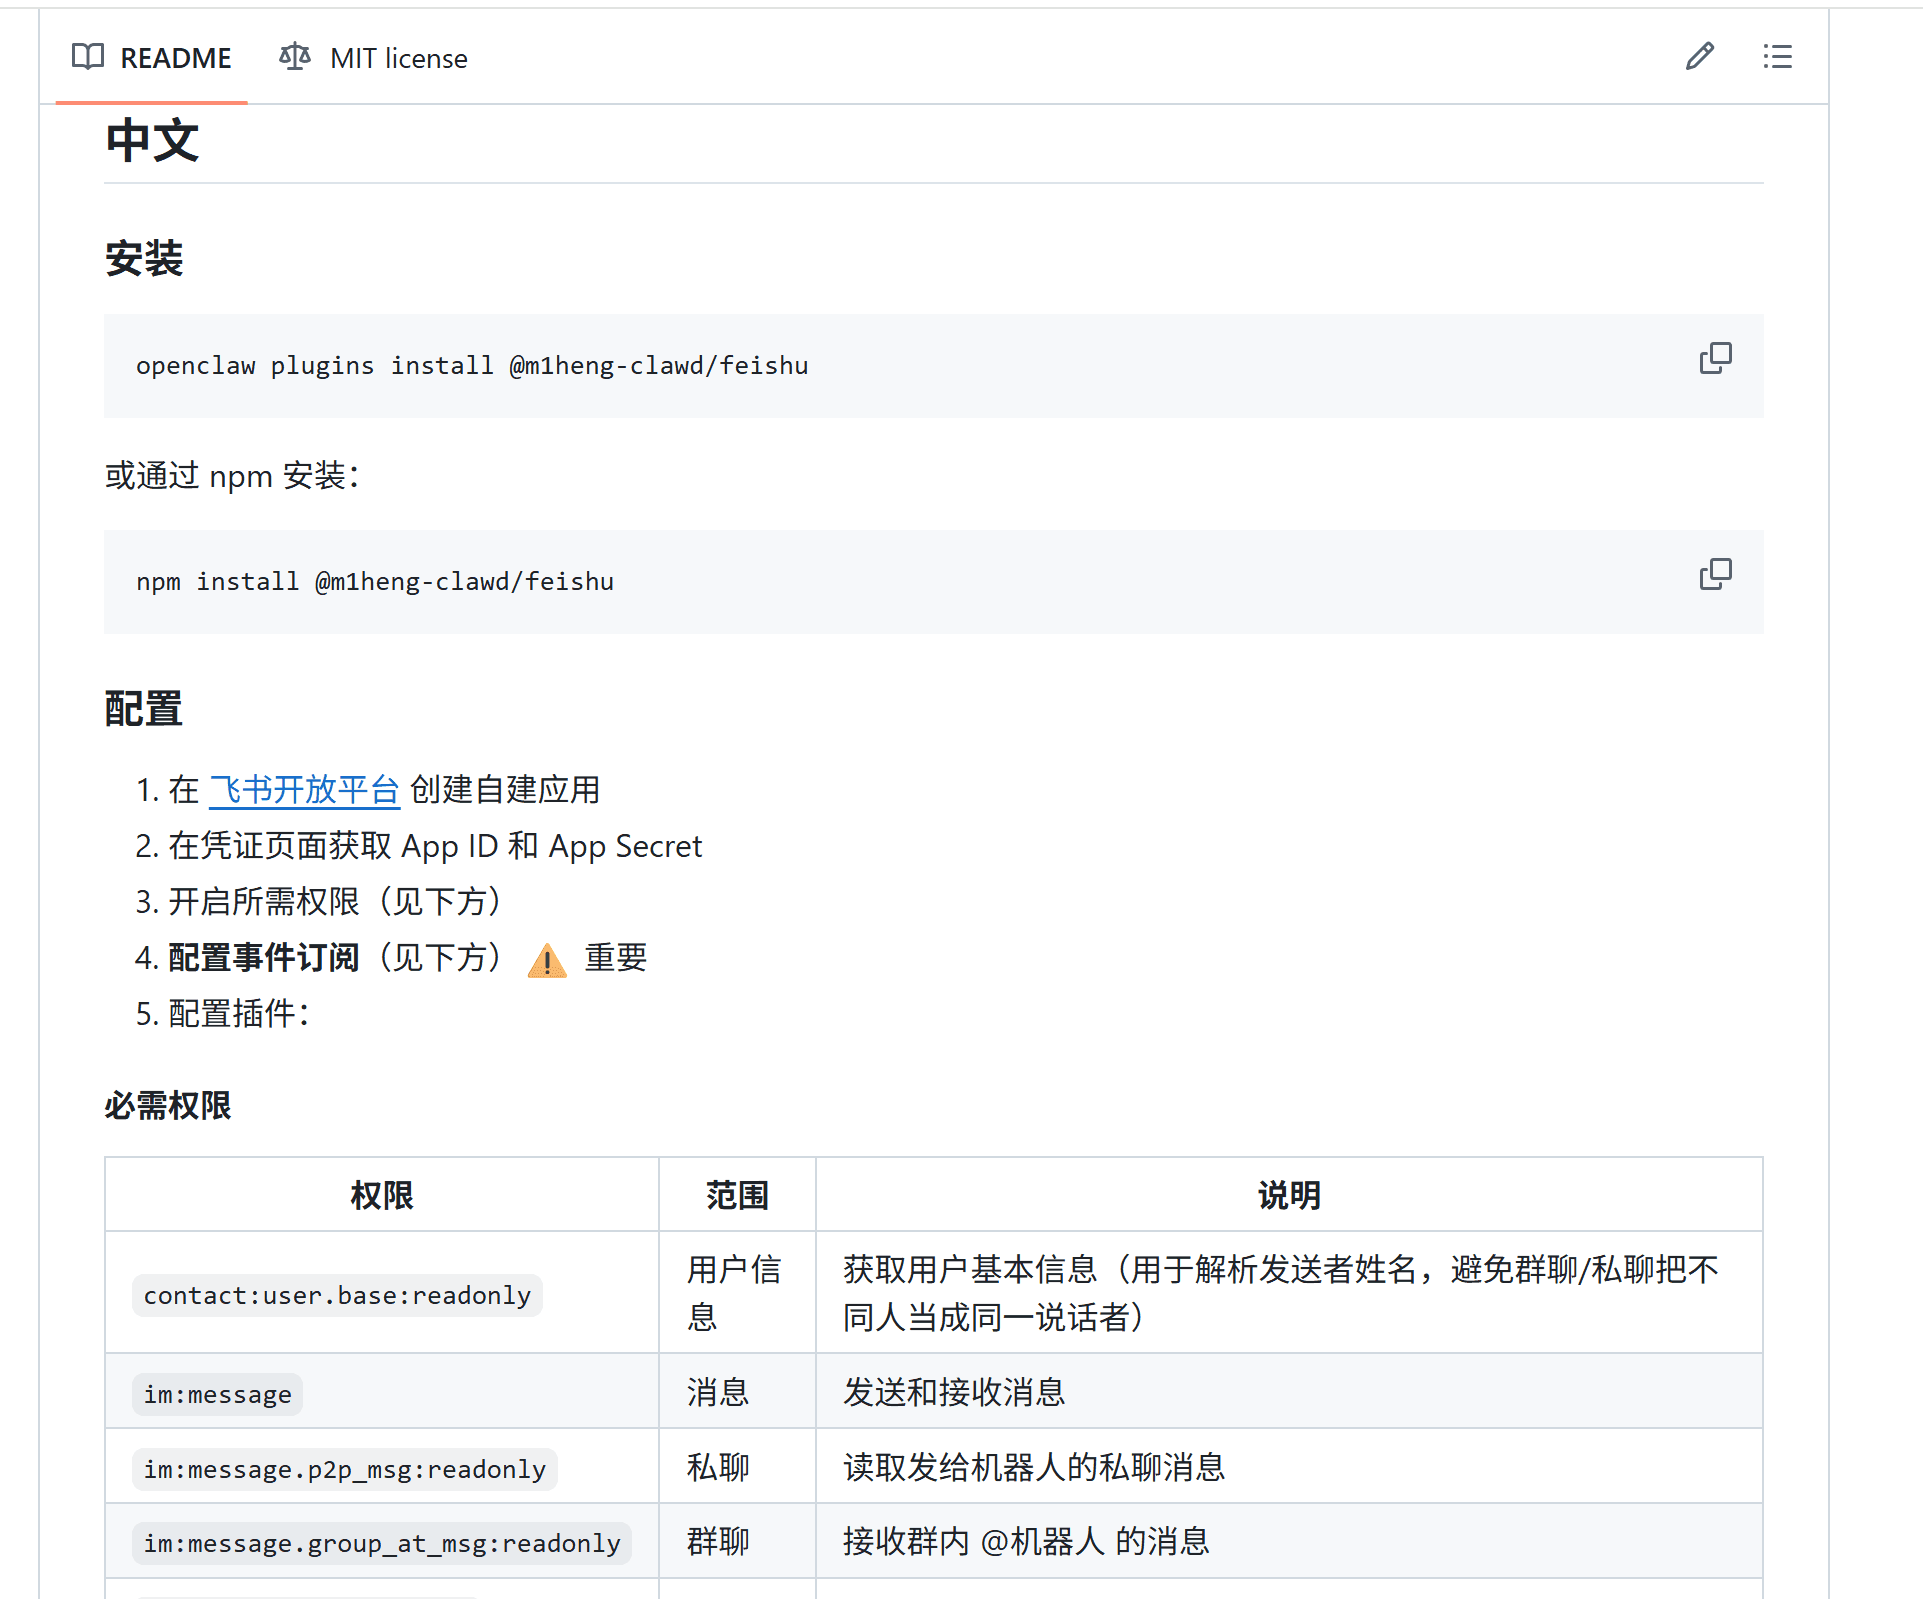1923x1599 pixels.
Task: Click the 安装 section heading
Action: [x=144, y=259]
